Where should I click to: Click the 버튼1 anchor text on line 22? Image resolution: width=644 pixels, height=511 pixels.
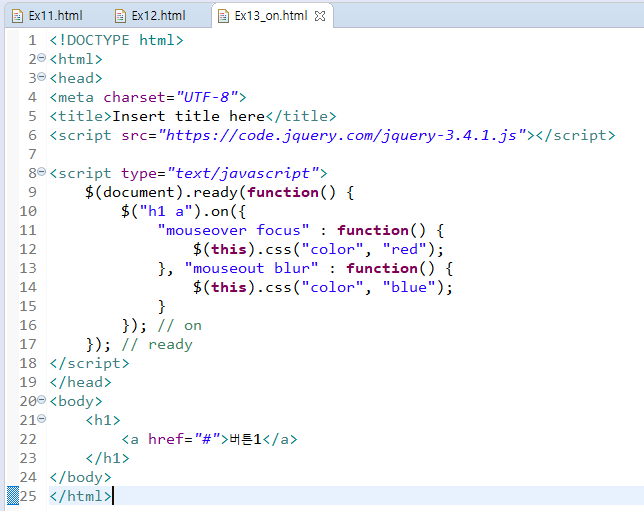pos(245,440)
